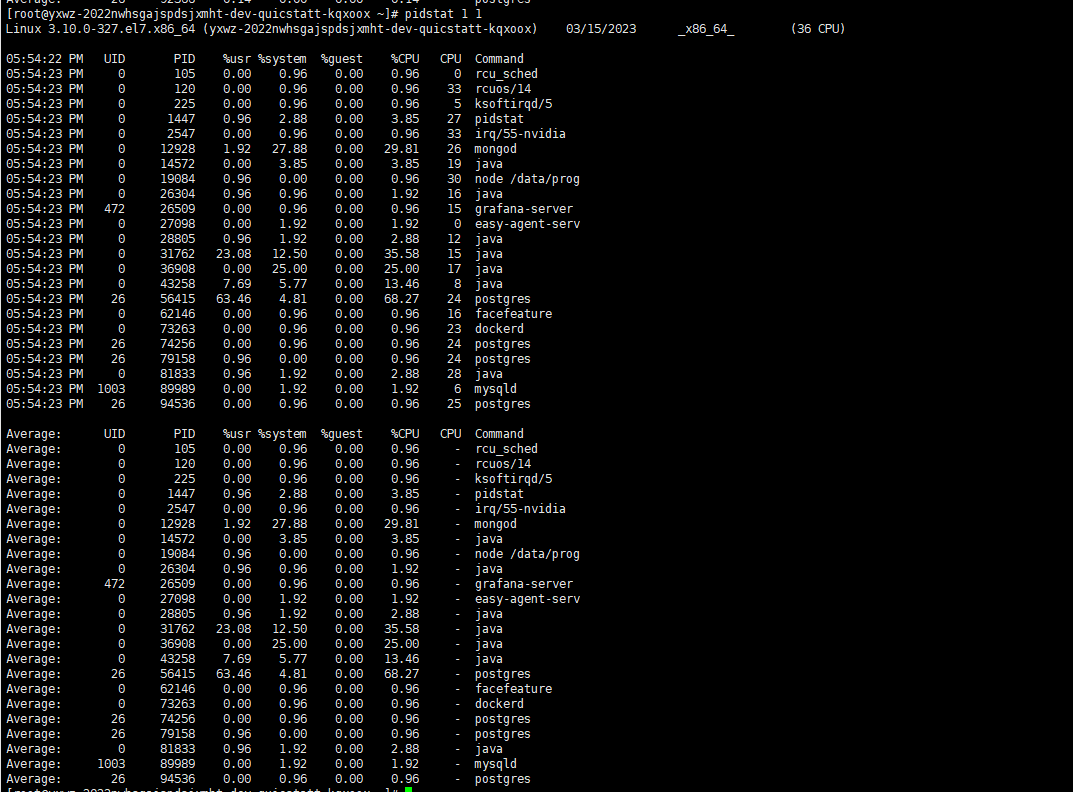Click PID "56415" in the 05:54:23 PM row
The image size is (1073, 792).
click(177, 299)
